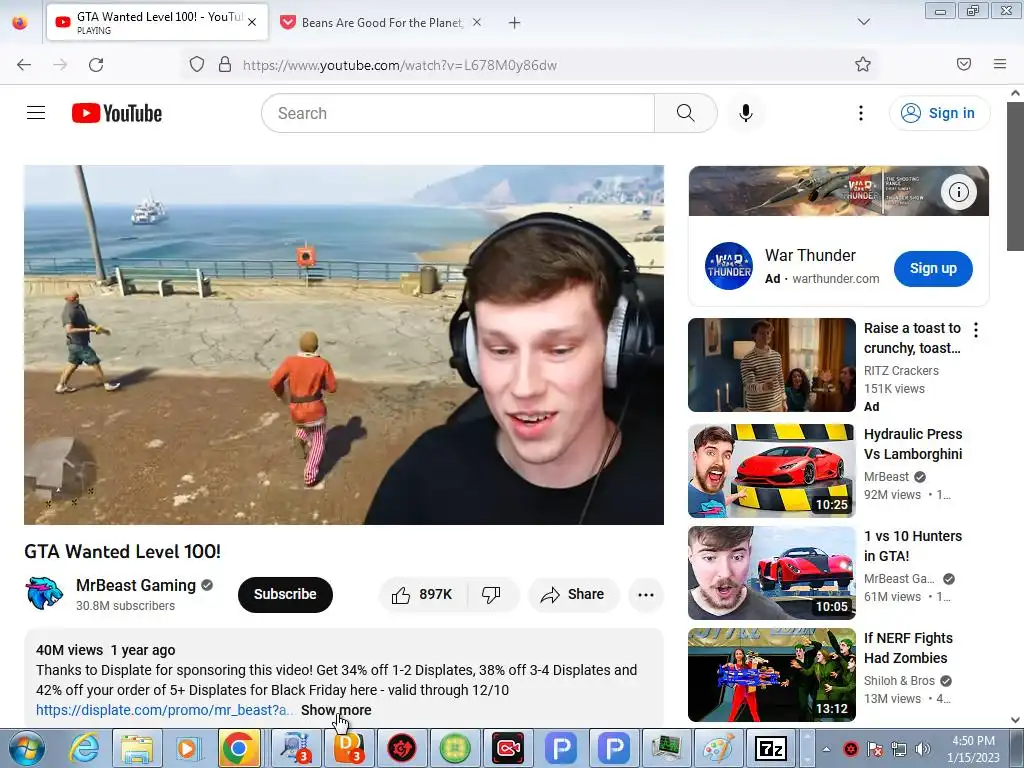Bookmark this page with star icon
Image resolution: width=1024 pixels, height=768 pixels.
coord(863,64)
